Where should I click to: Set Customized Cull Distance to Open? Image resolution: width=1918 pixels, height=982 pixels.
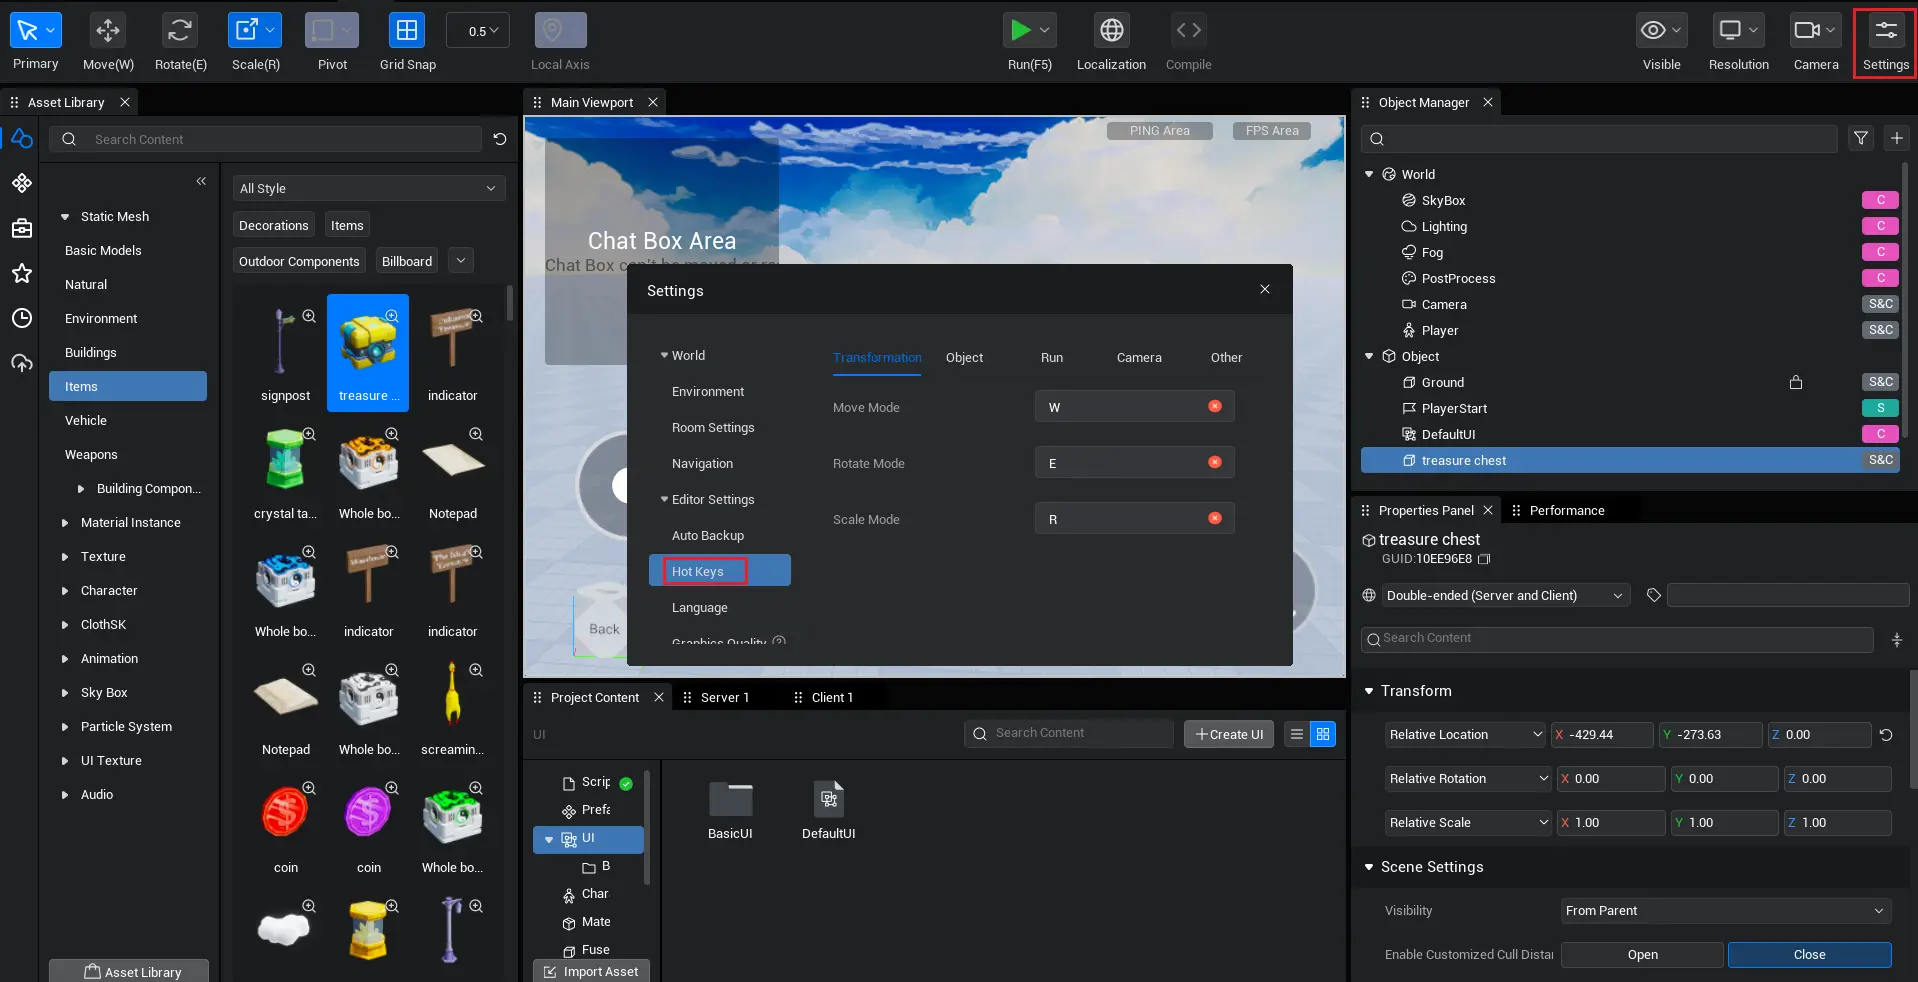click(x=1642, y=954)
